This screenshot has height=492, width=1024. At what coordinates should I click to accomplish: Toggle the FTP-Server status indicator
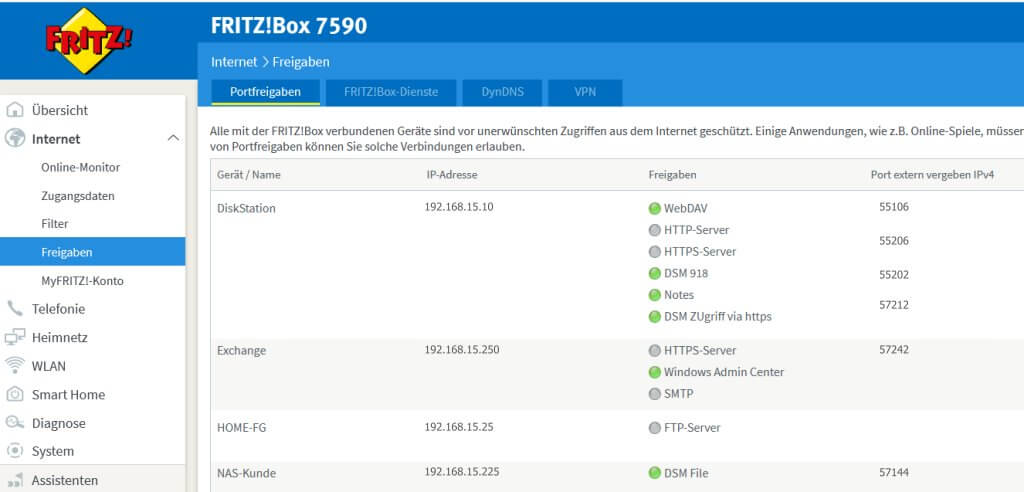(654, 428)
